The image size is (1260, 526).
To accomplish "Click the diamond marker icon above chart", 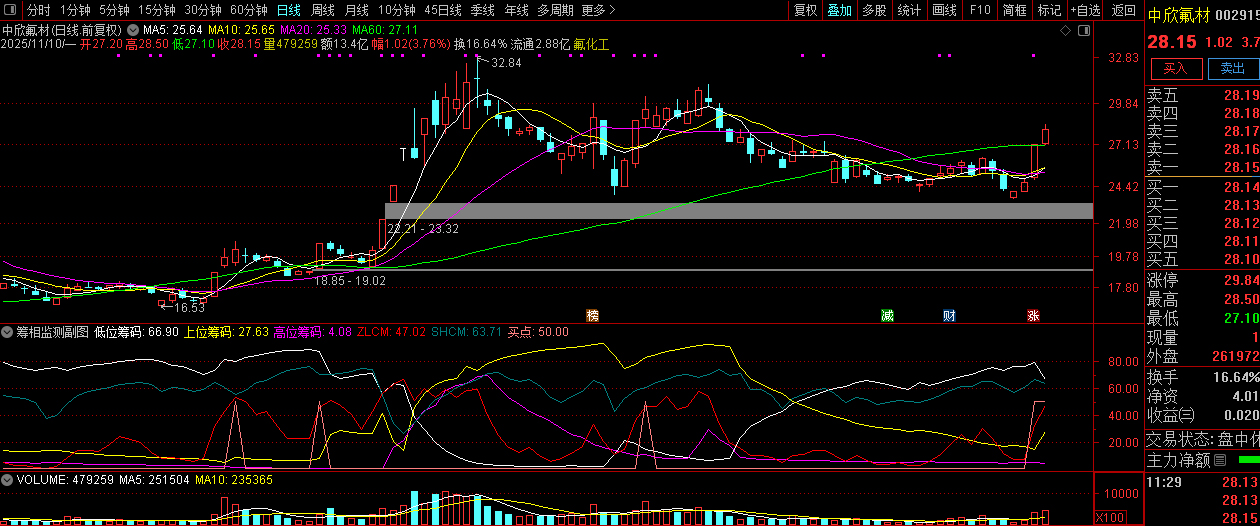I will (x=1065, y=31).
